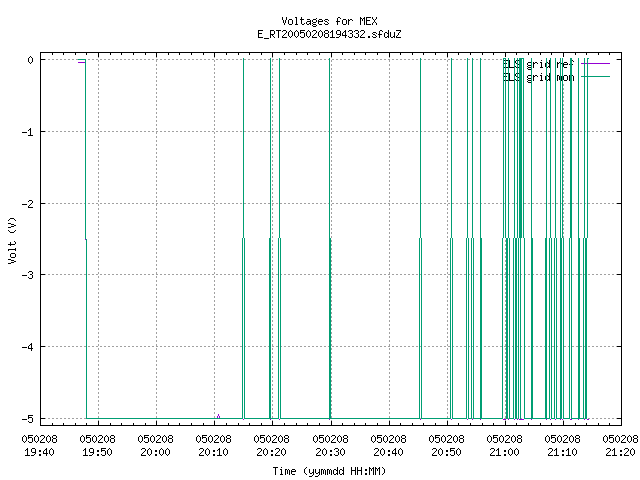Select the file name E_RT20050208194332.sfduZ

click(x=329, y=34)
